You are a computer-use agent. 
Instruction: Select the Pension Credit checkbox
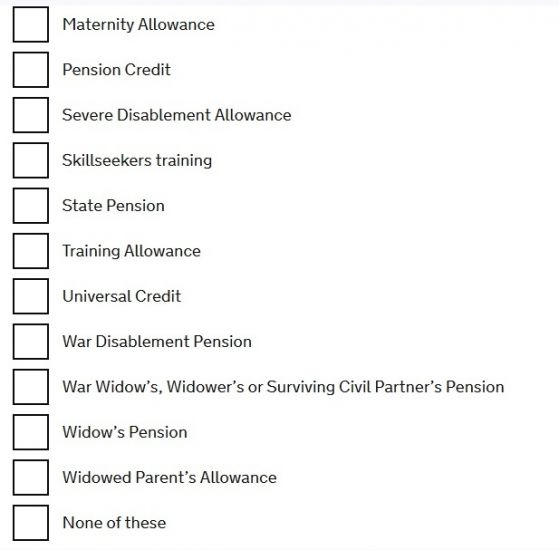pyautogui.click(x=31, y=70)
